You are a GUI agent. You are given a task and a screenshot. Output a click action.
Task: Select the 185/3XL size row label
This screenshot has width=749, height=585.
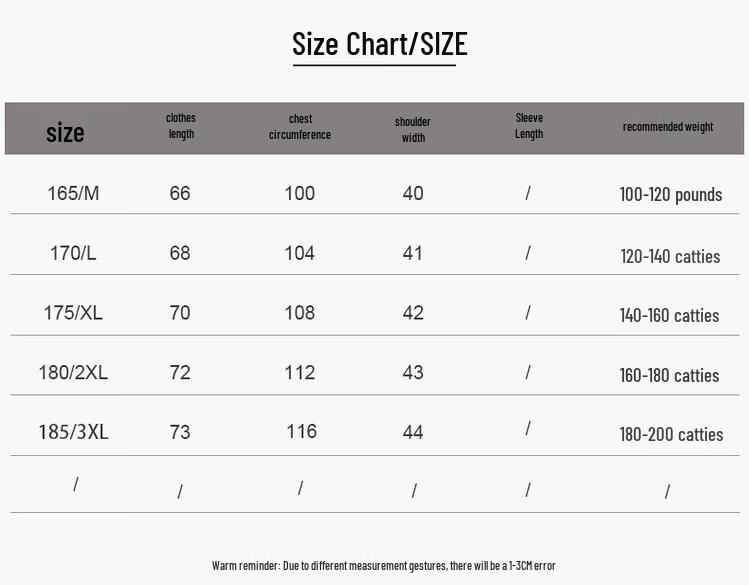(x=73, y=432)
